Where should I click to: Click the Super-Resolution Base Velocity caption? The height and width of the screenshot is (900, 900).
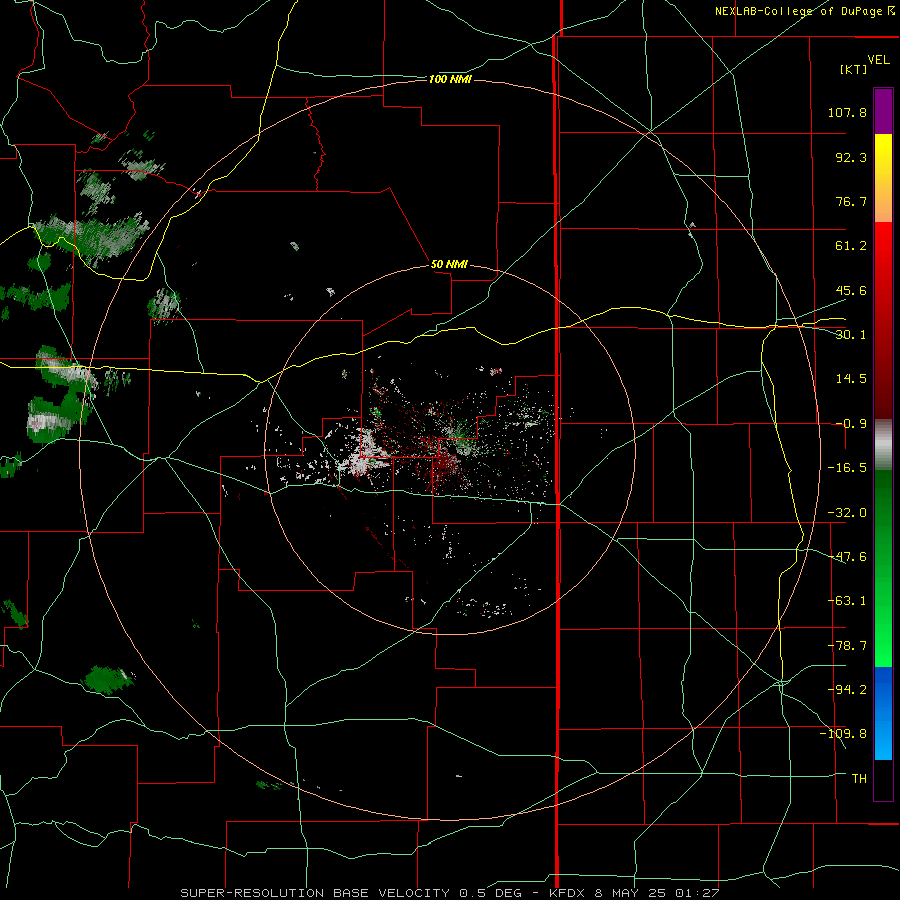click(x=449, y=893)
